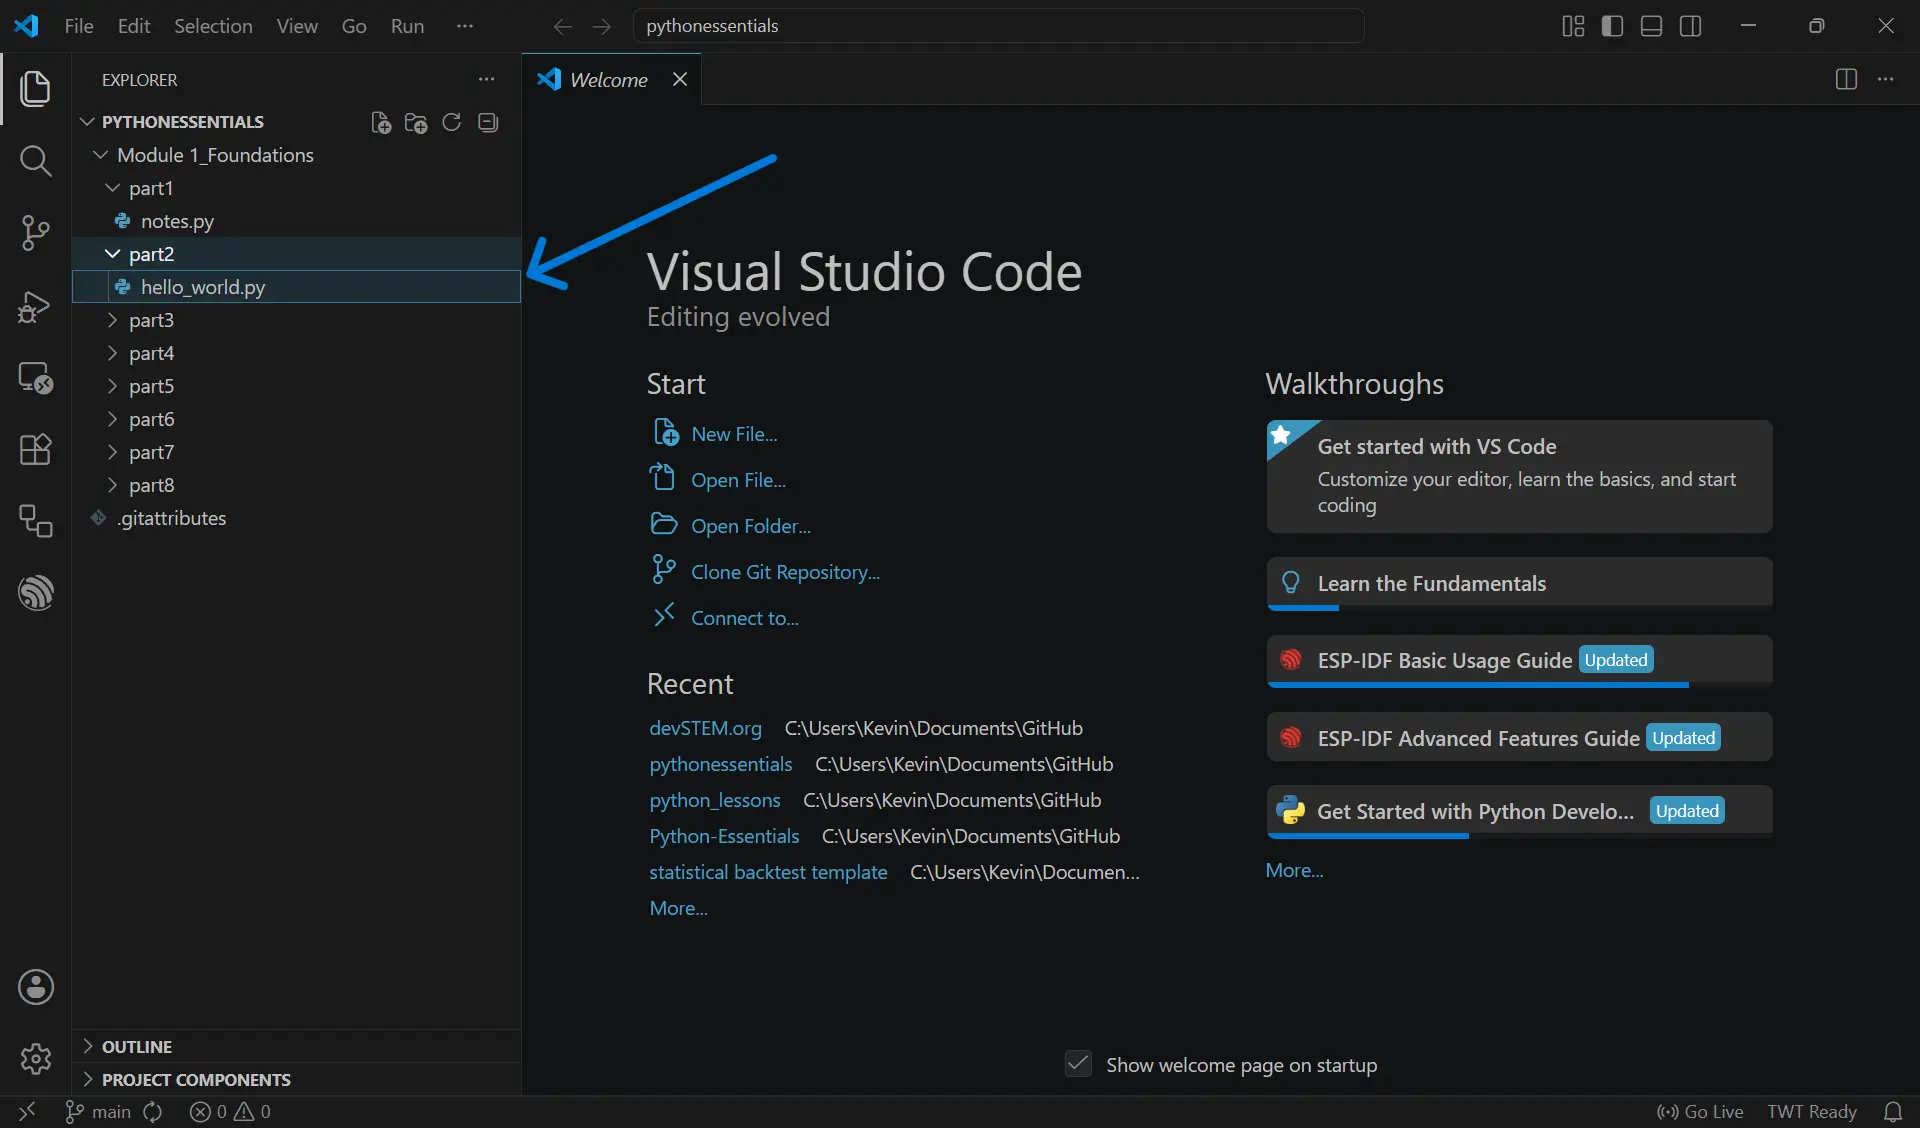Image resolution: width=1920 pixels, height=1128 pixels.
Task: Collapse all folders in Explorer
Action: tap(488, 122)
